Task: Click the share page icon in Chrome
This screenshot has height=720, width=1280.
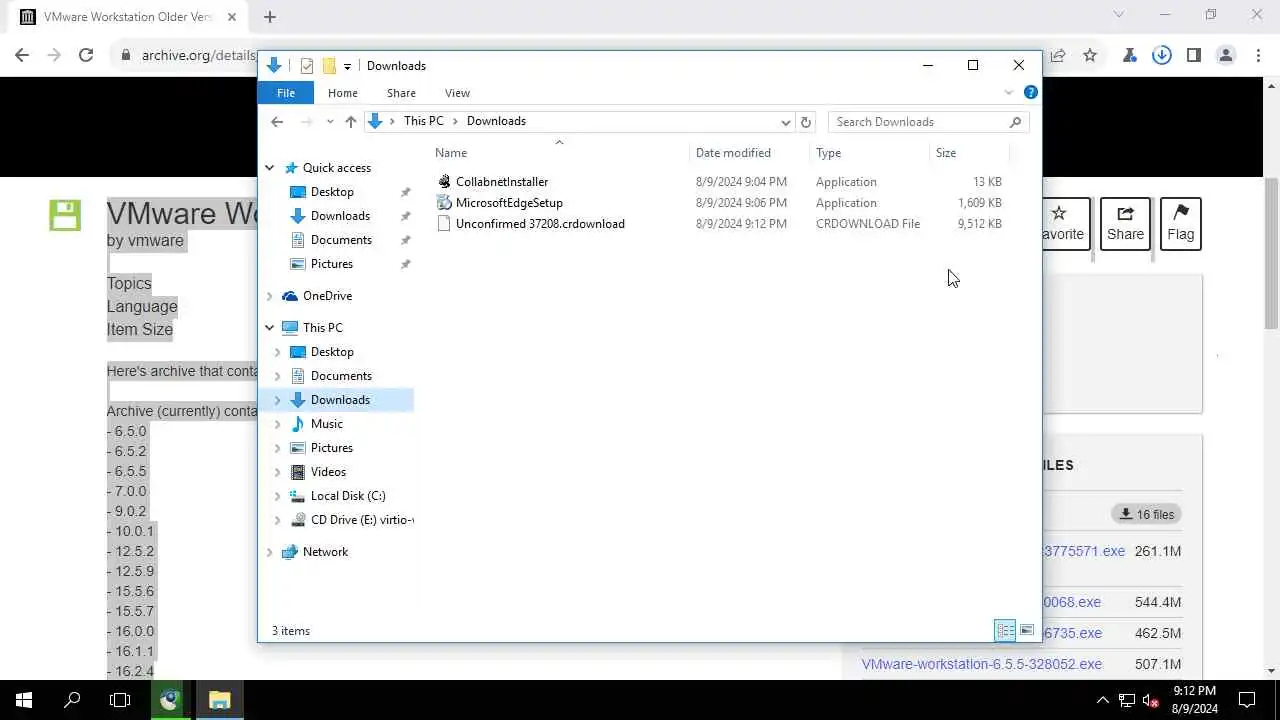Action: (1058, 56)
